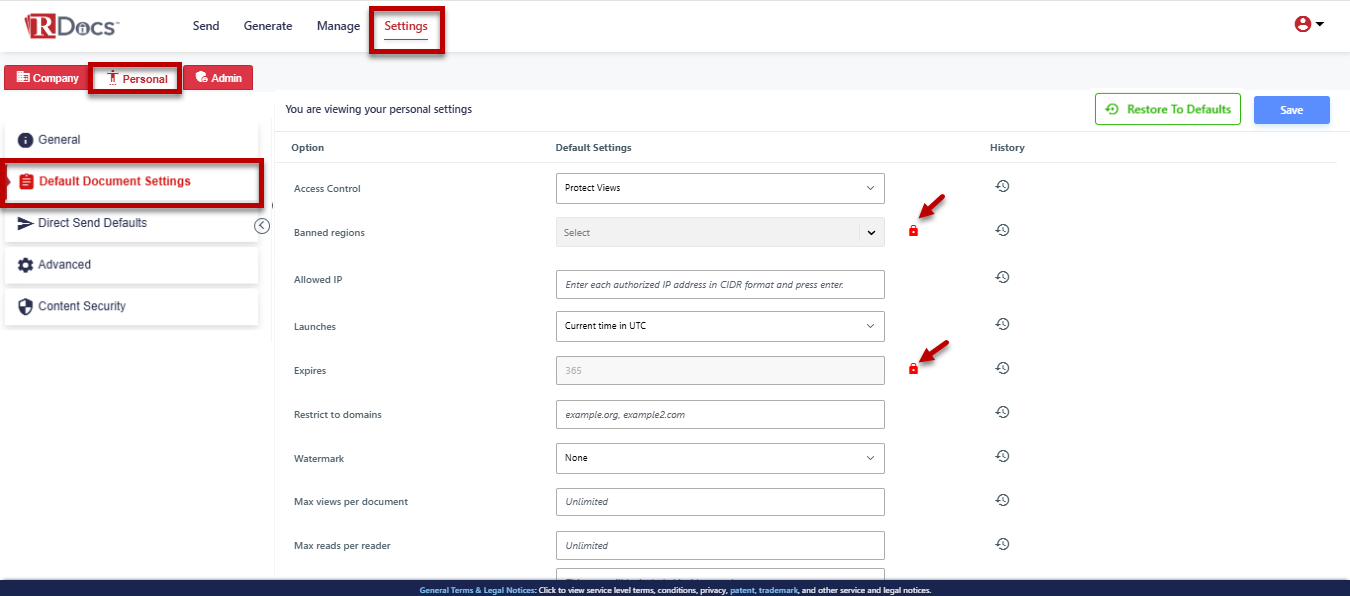Image resolution: width=1350 pixels, height=596 pixels.
Task: Open the user account profile icon
Action: click(x=1308, y=25)
